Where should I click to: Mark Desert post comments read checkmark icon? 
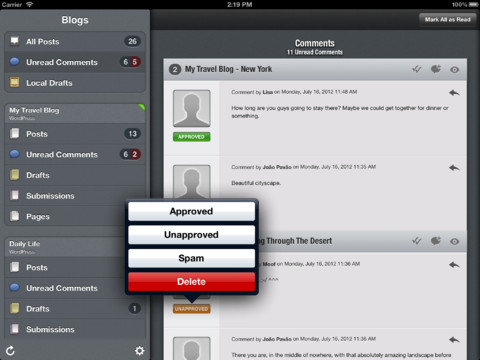pos(417,241)
